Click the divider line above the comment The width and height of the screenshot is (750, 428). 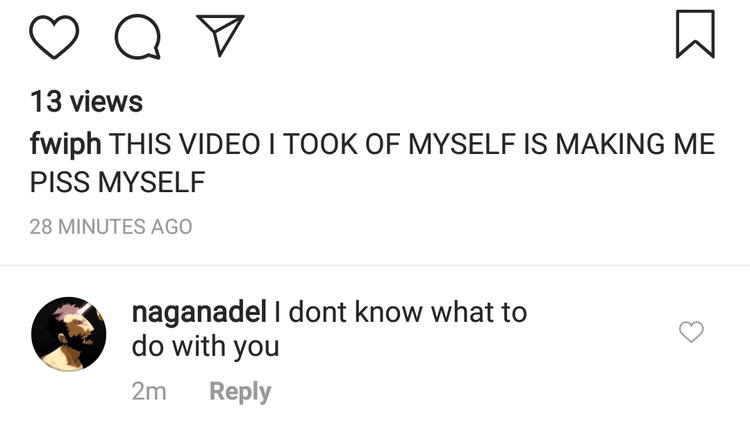point(375,265)
